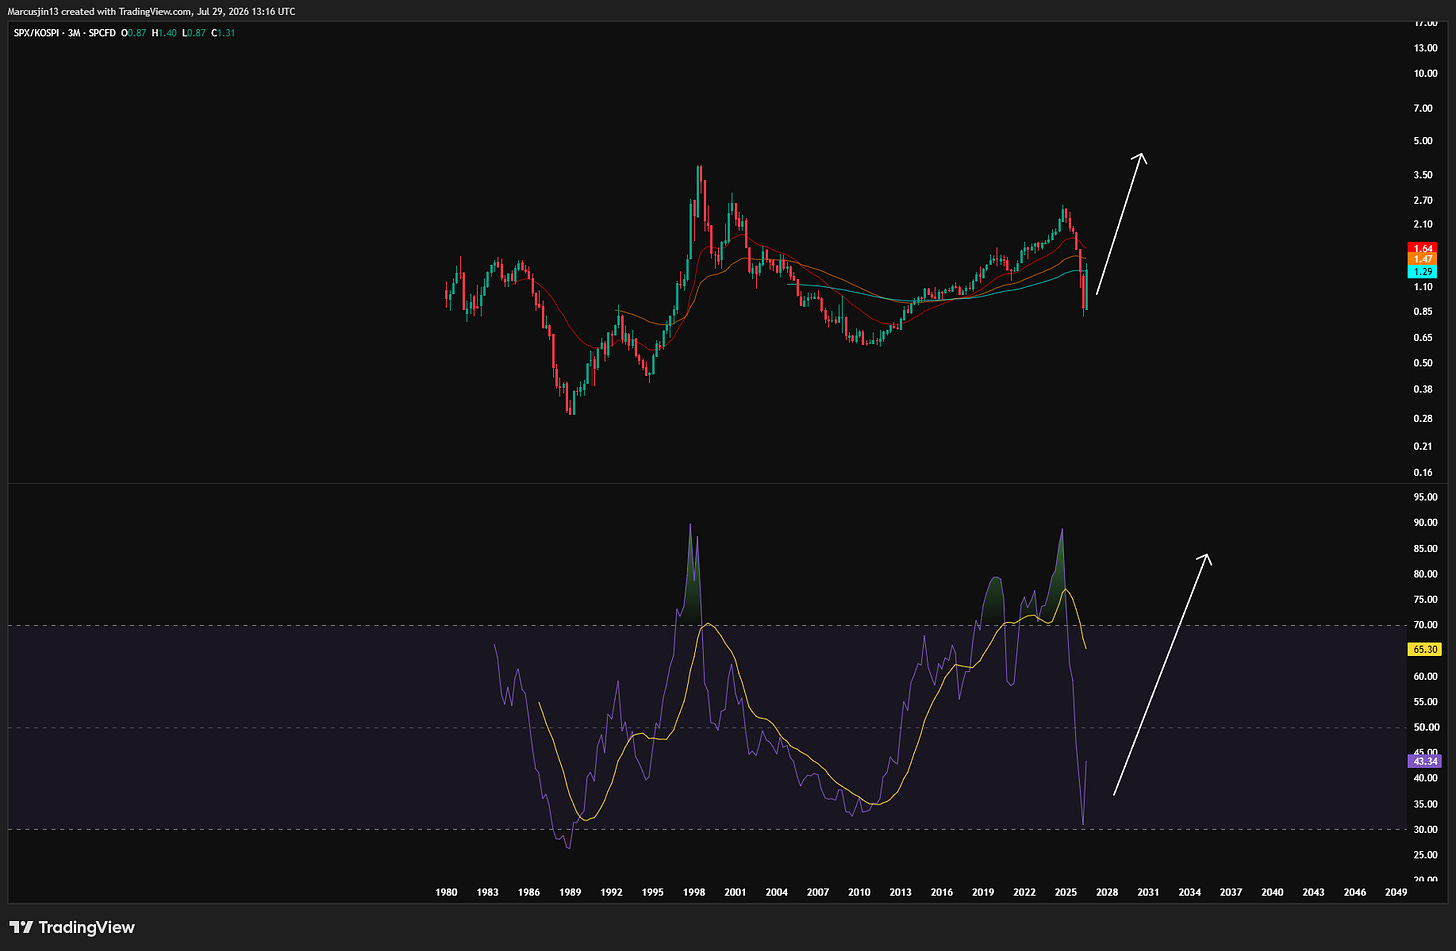Click the 0.16 label on the price axis

pos(1425,473)
